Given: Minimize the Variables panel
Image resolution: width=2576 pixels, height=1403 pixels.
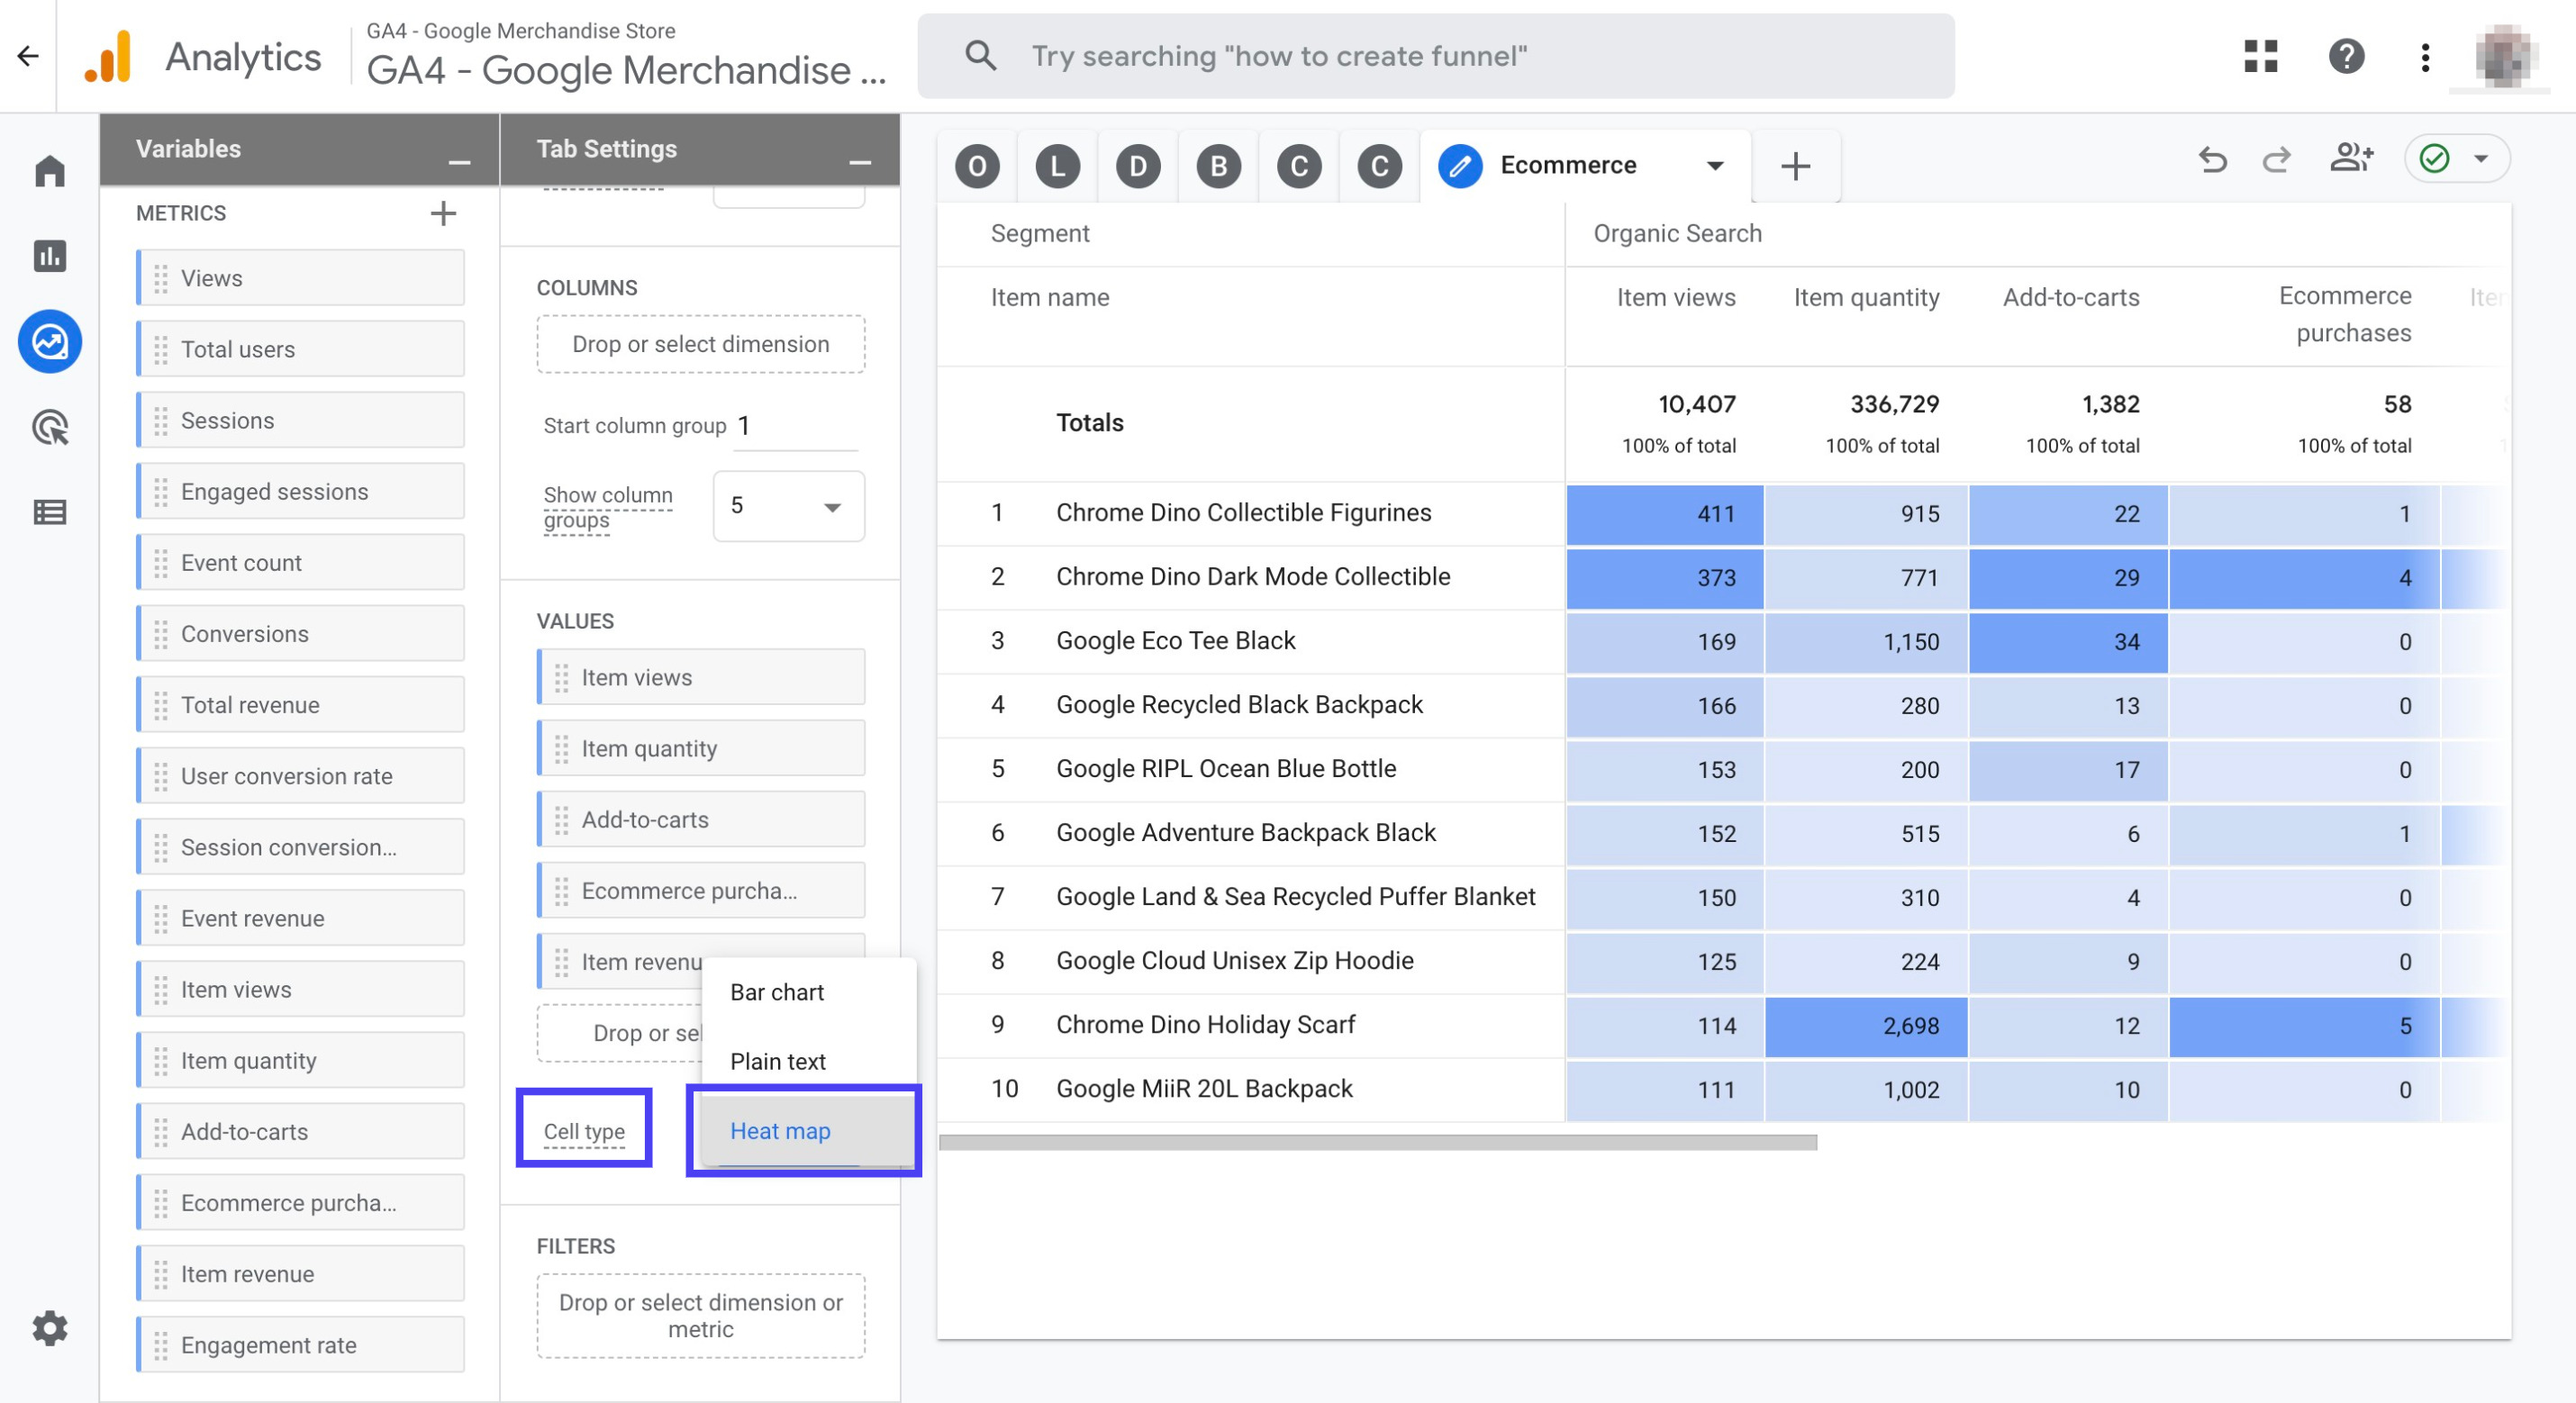Looking at the screenshot, I should [x=459, y=162].
